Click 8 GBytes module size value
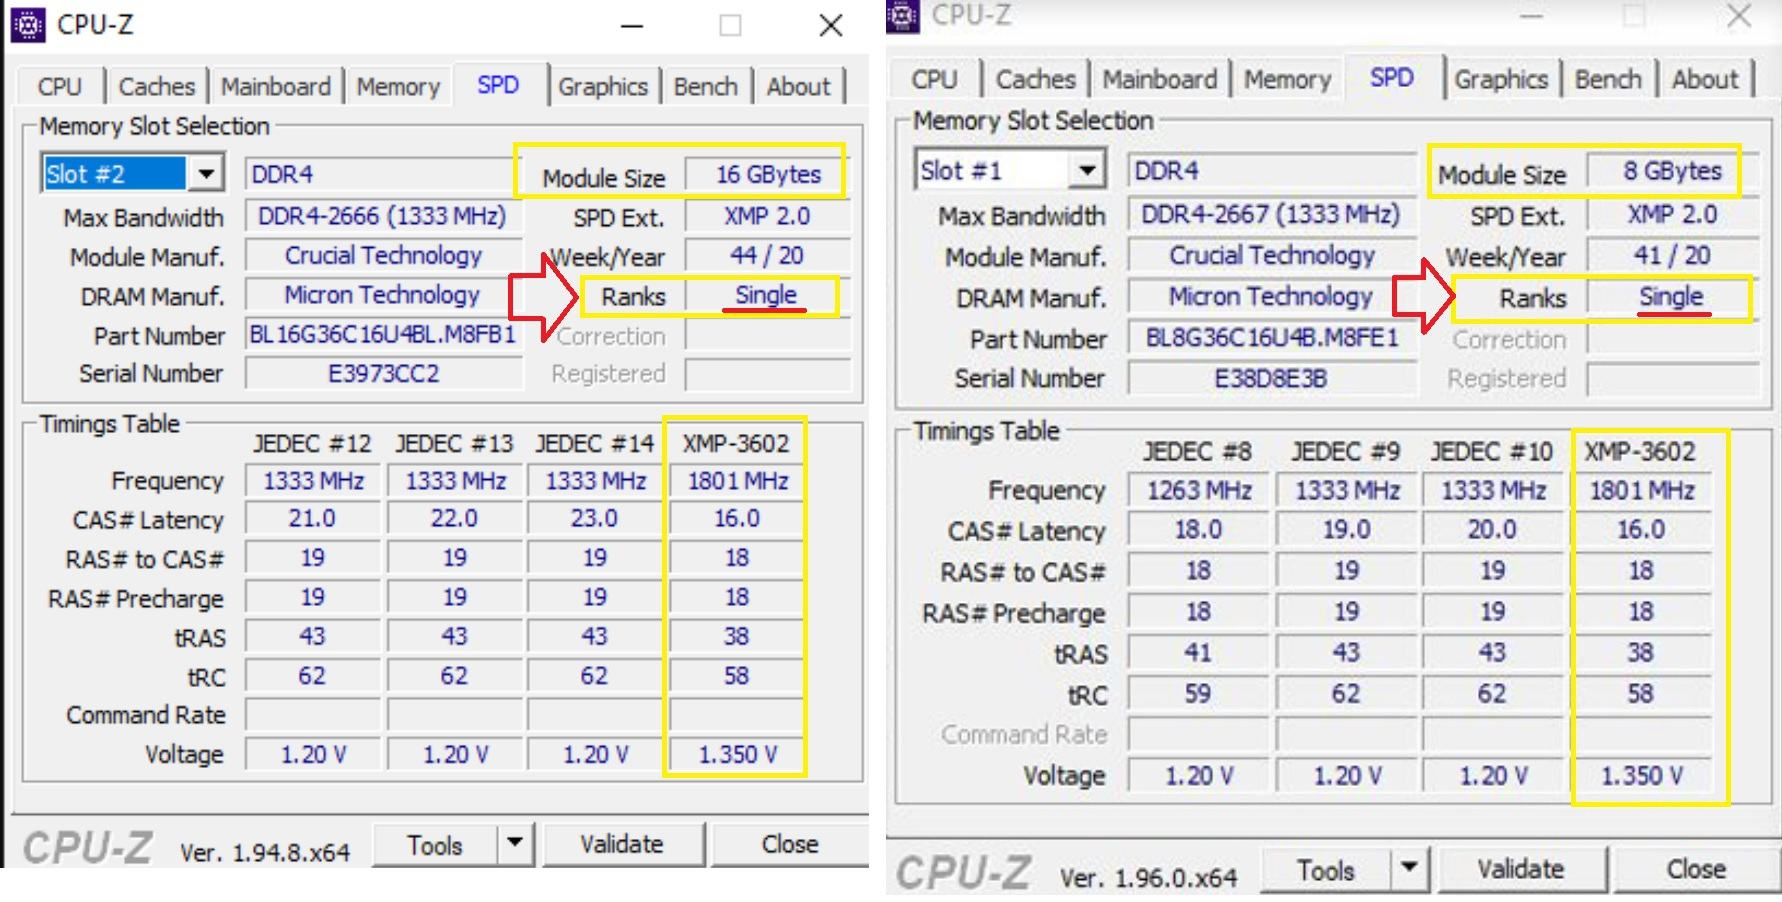 pos(1673,171)
